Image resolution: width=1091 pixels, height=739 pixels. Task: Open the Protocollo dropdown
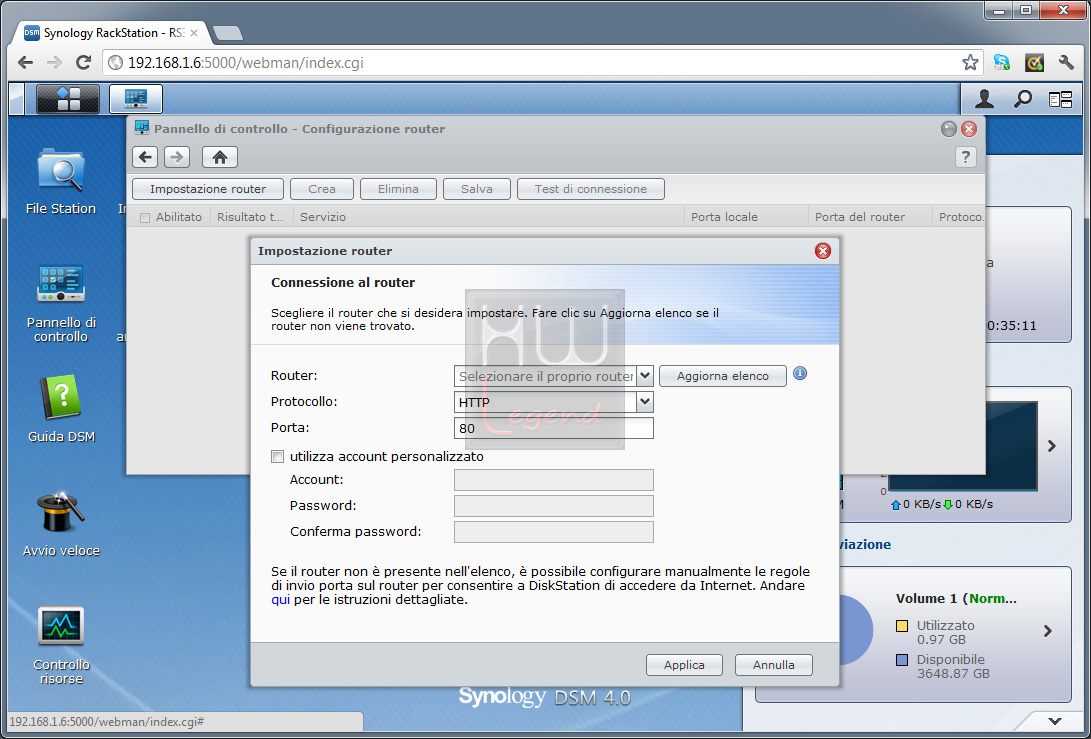[645, 402]
